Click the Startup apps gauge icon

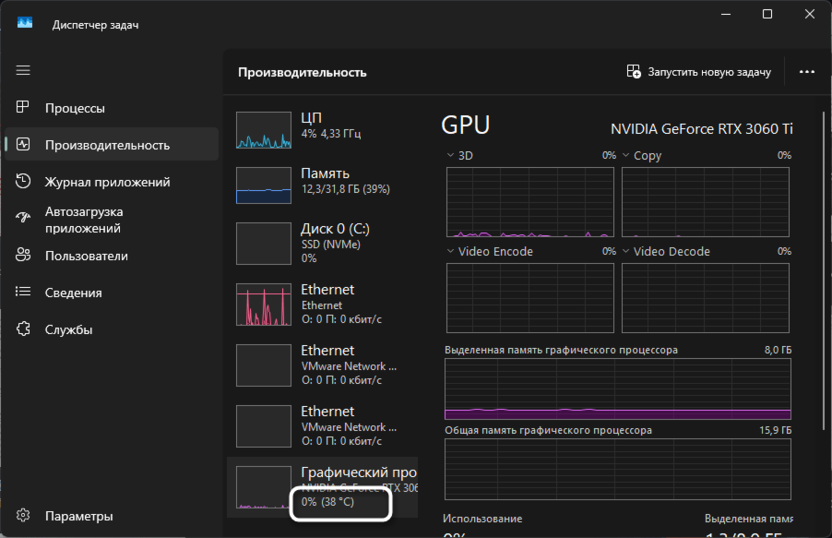tap(23, 219)
